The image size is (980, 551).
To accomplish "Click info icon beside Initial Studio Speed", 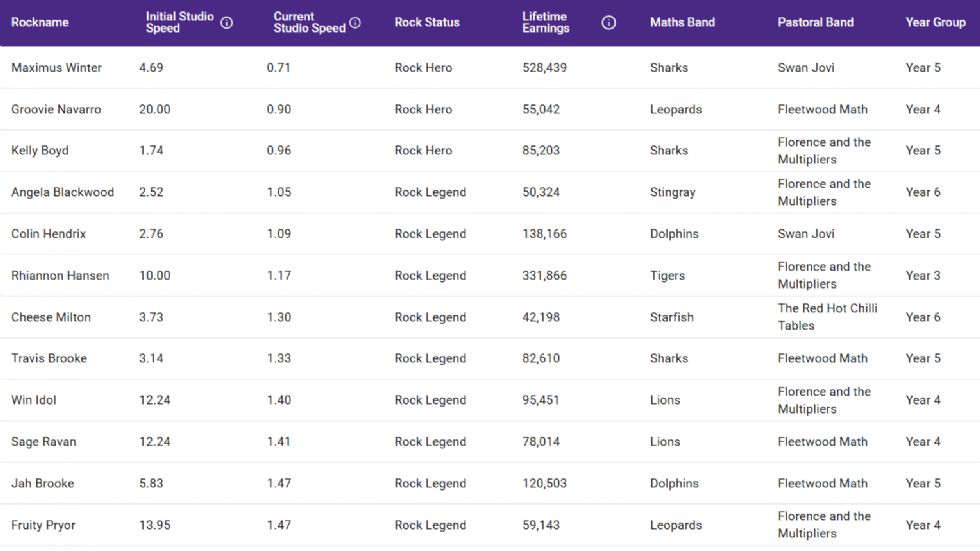I will tap(227, 23).
